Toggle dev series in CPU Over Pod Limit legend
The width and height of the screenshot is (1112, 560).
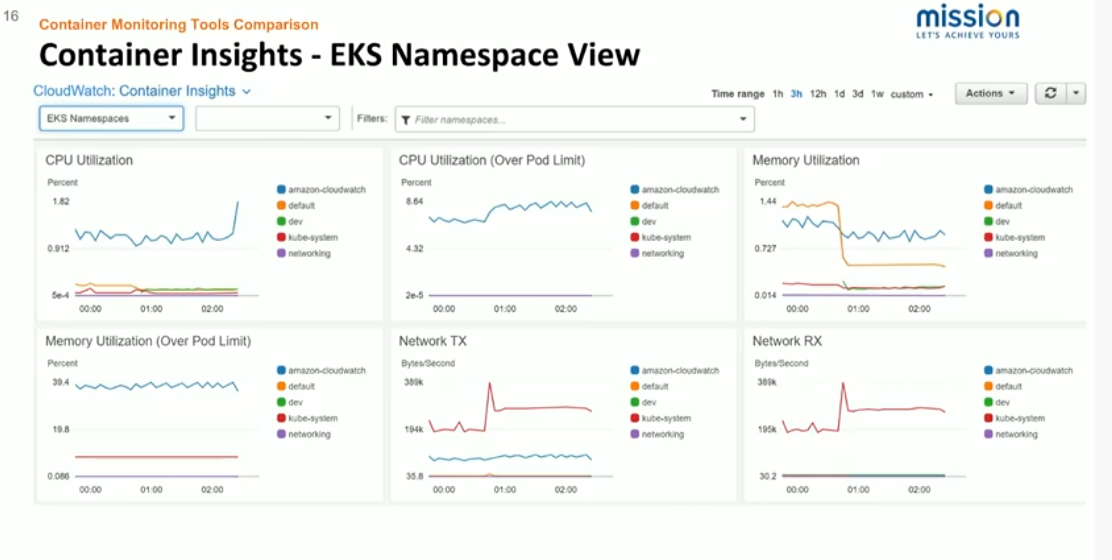(x=648, y=221)
